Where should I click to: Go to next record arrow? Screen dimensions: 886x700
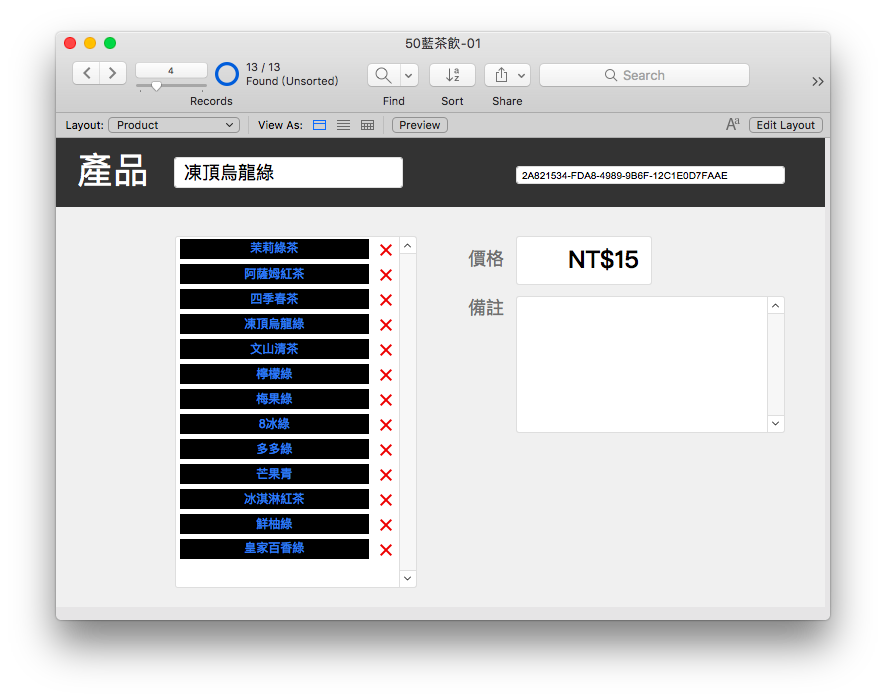pyautogui.click(x=112, y=73)
